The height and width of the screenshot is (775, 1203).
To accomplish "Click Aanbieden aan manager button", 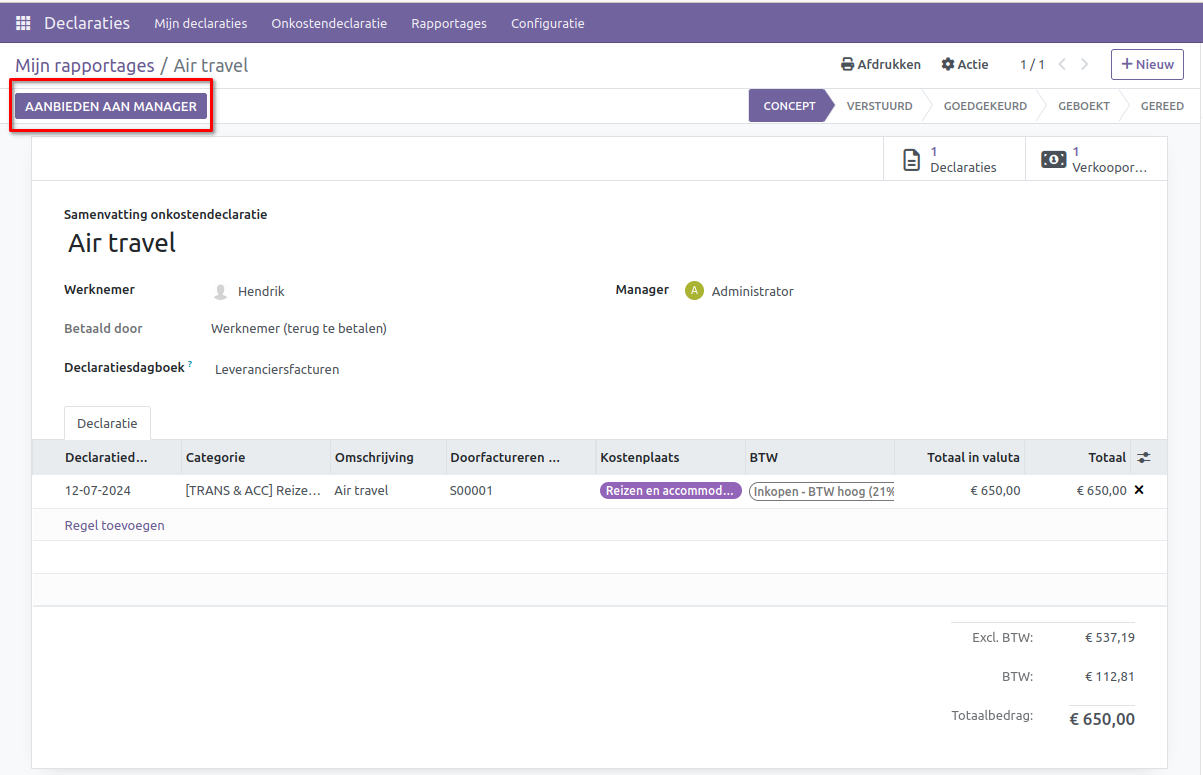I will (x=111, y=106).
